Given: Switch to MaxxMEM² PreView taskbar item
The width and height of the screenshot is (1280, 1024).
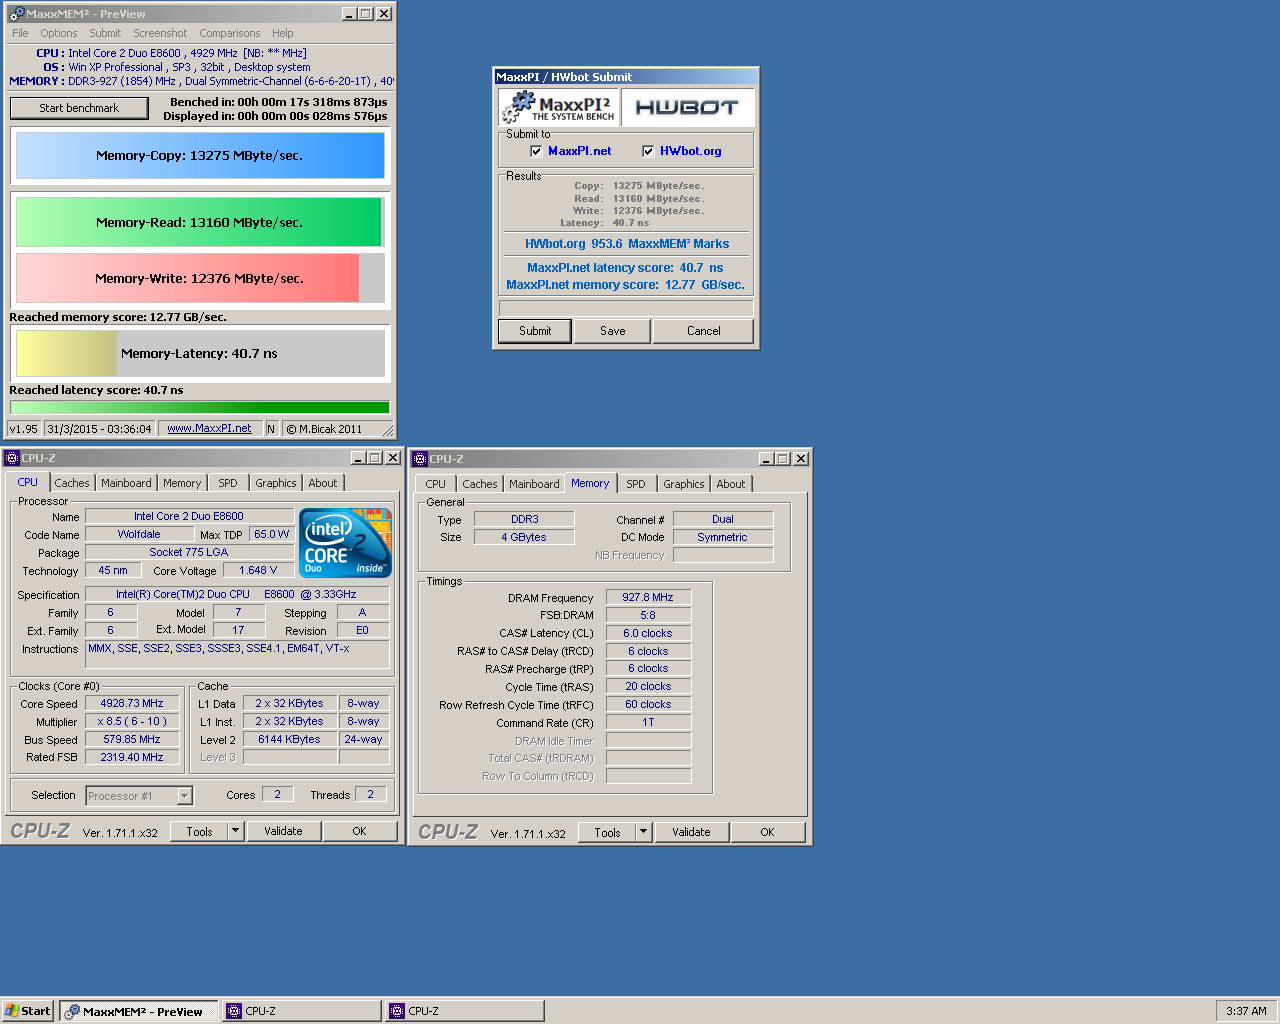Looking at the screenshot, I should [x=139, y=1011].
